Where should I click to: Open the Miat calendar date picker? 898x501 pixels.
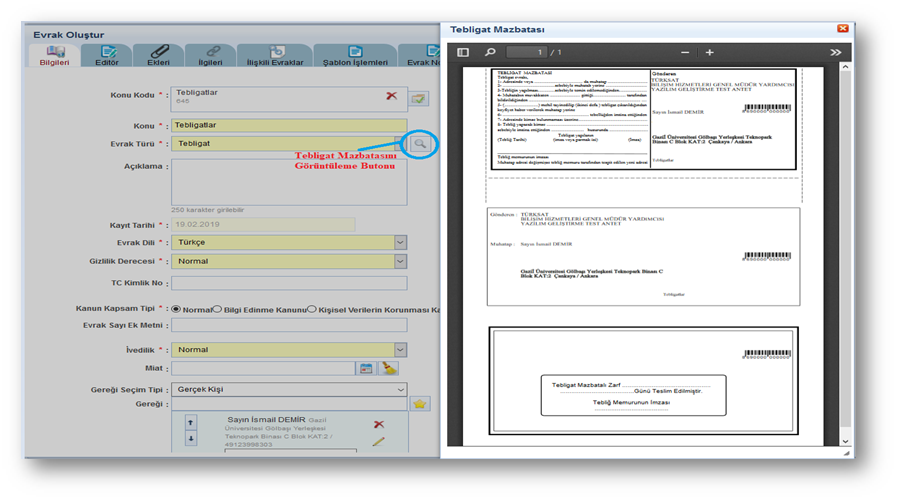coord(366,369)
